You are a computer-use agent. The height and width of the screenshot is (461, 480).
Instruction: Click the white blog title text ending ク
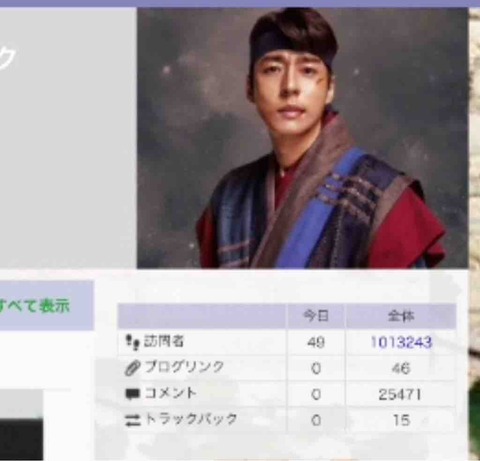(7, 57)
